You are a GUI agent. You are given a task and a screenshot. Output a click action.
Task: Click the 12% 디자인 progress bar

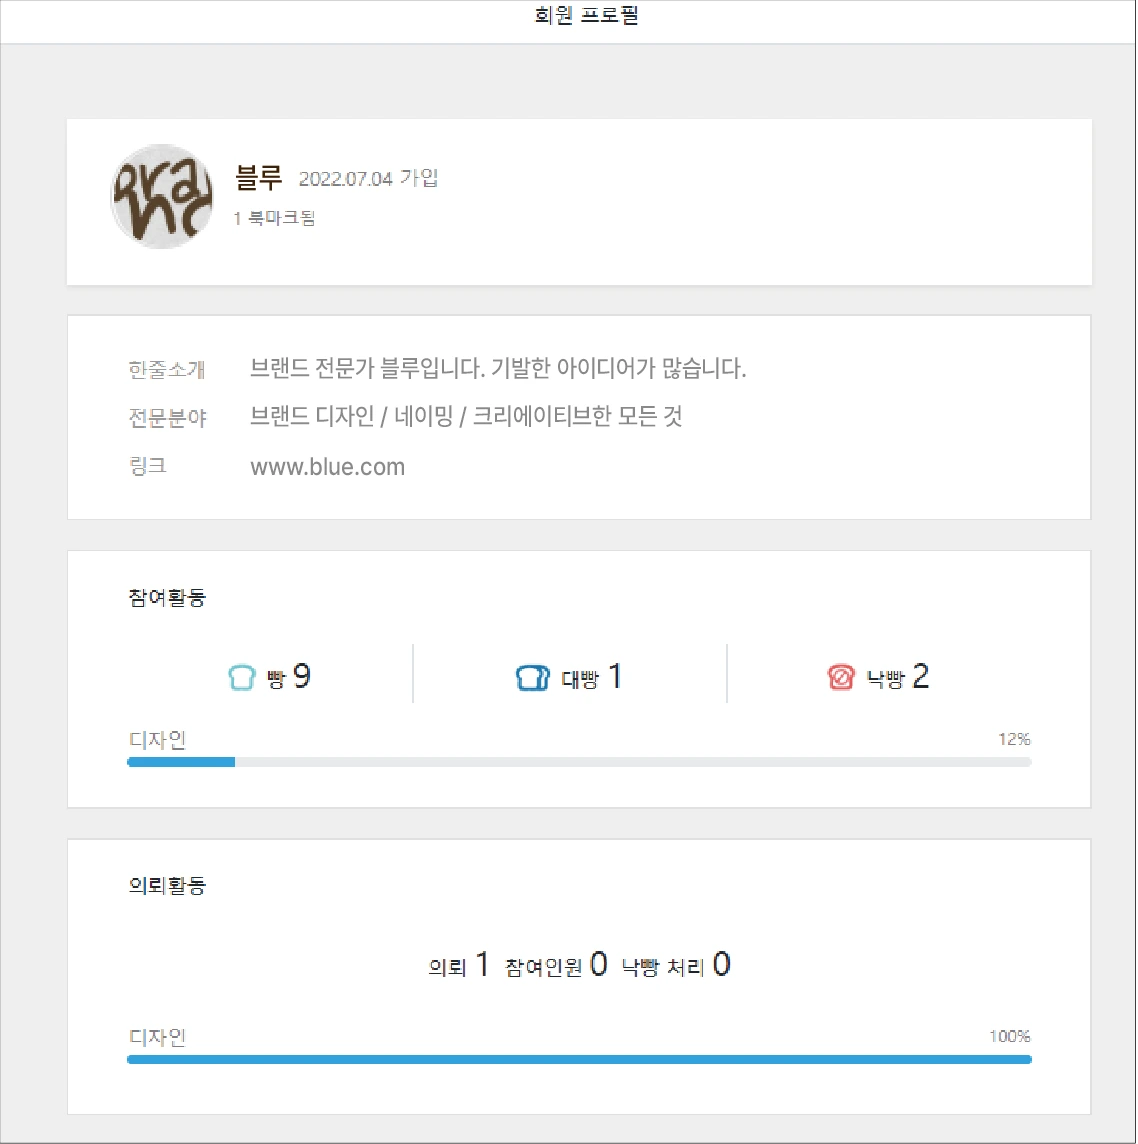[579, 762]
